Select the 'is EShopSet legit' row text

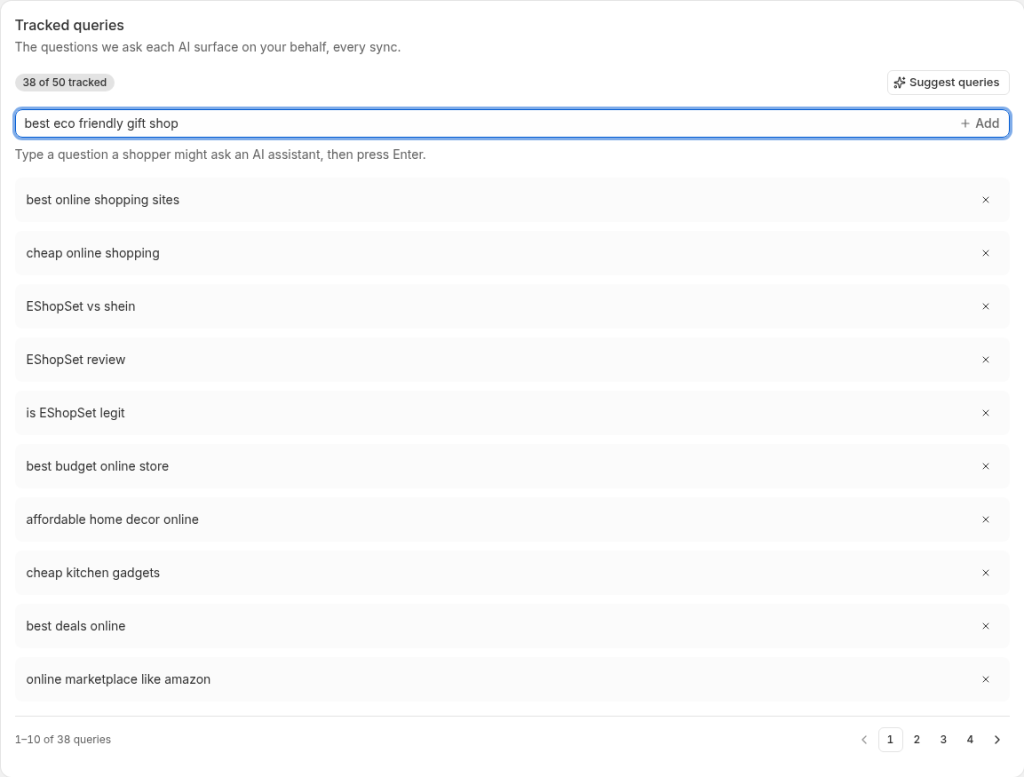(75, 413)
